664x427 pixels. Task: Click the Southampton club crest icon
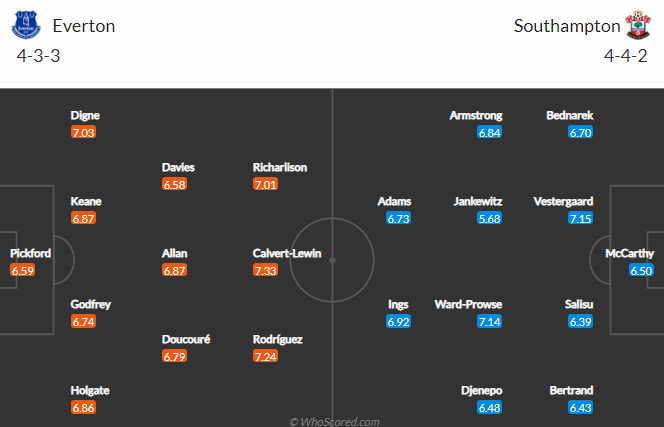click(638, 25)
